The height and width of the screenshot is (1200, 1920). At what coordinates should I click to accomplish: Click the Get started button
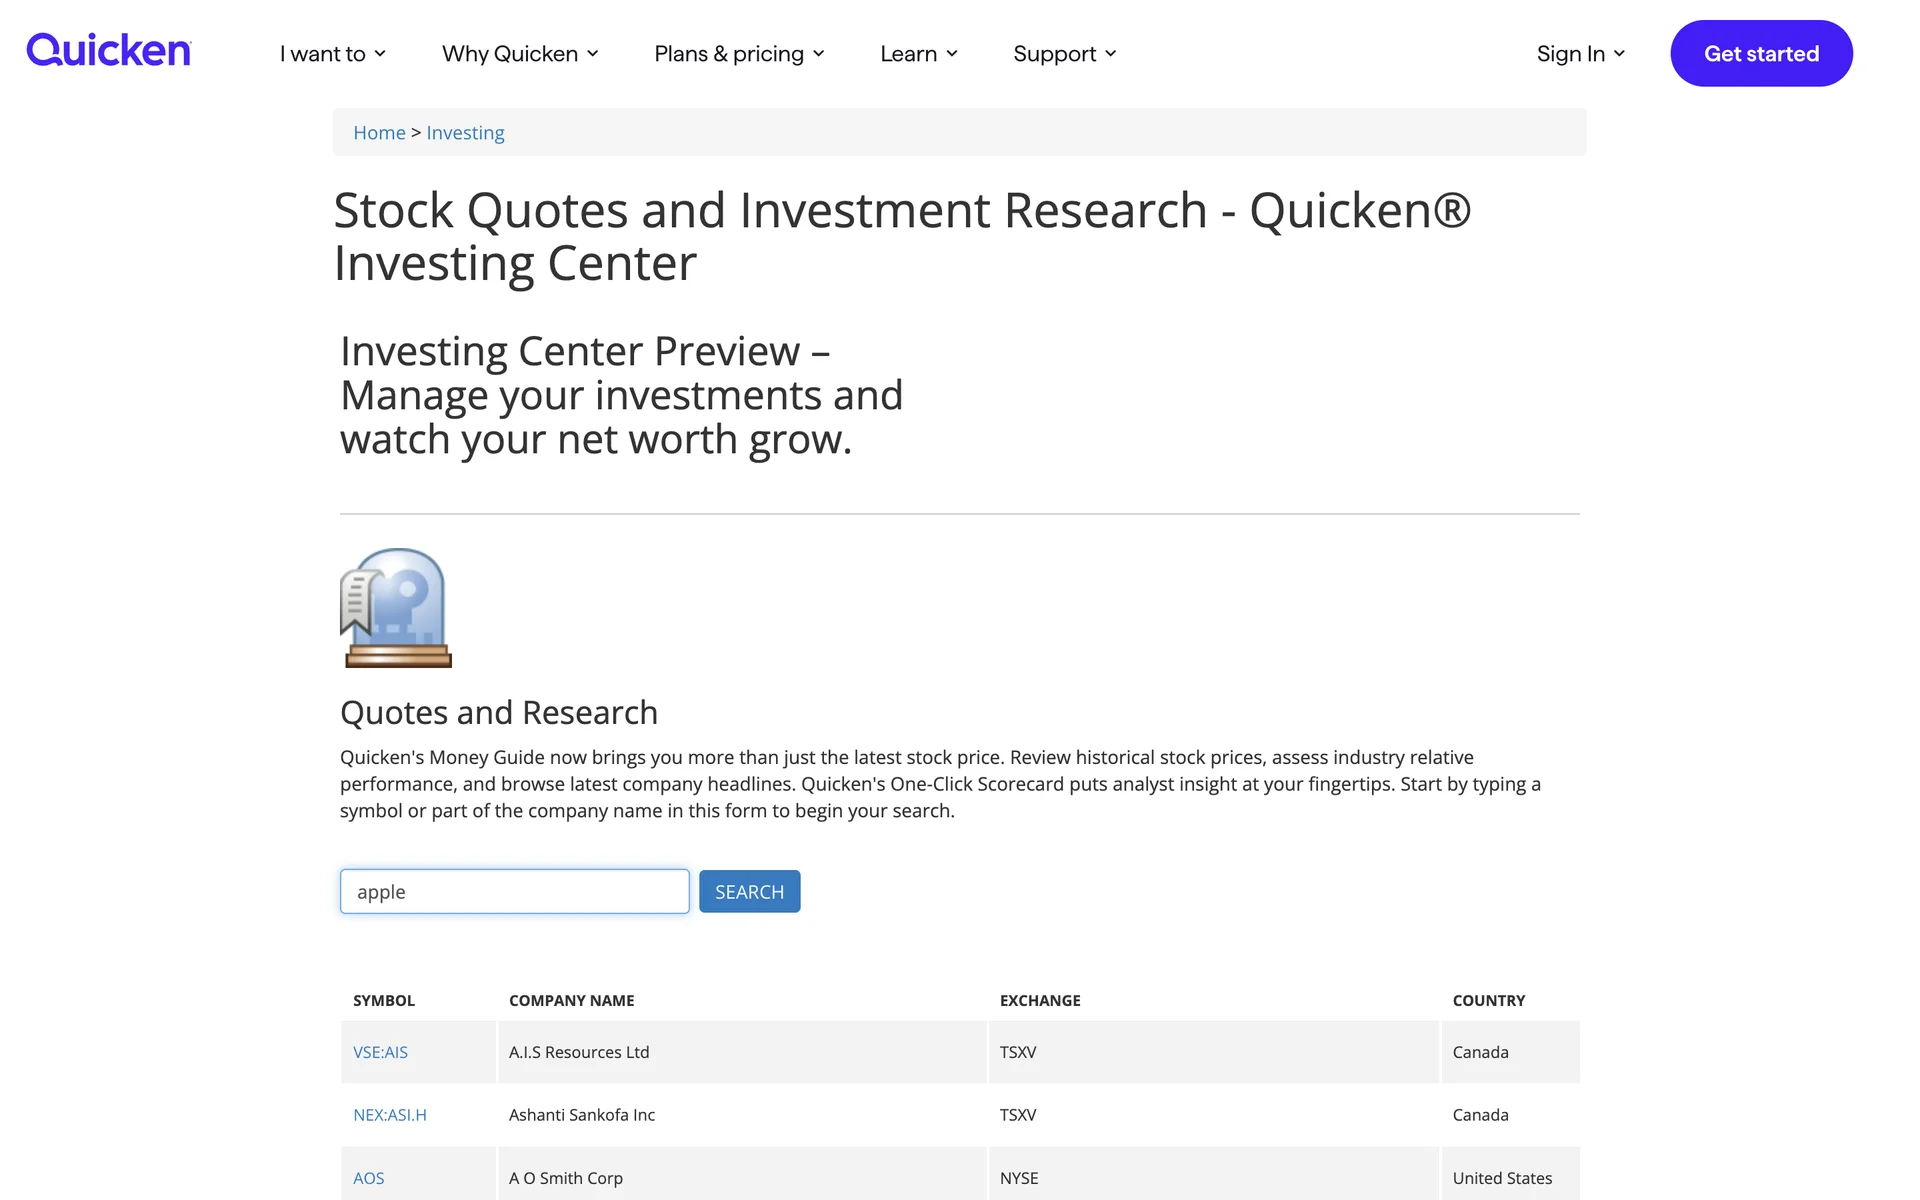(1760, 54)
